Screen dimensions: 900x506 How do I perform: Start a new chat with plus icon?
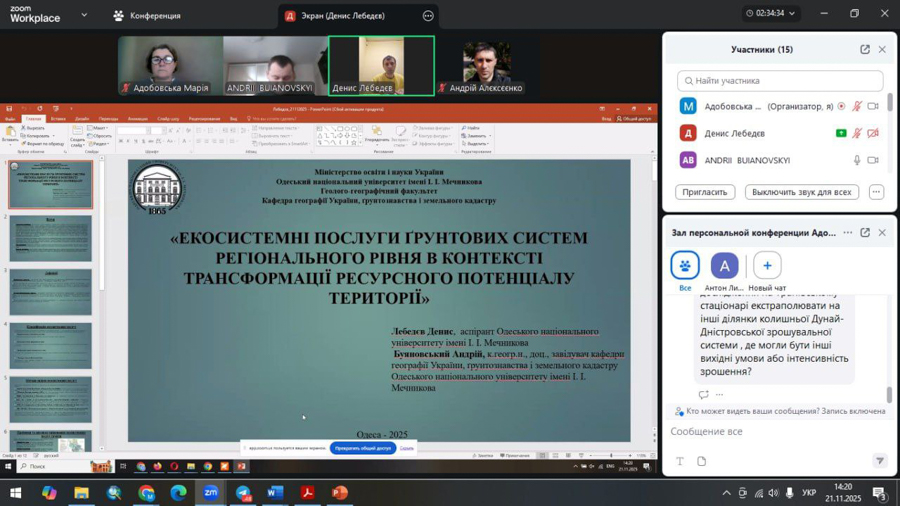[767, 266]
